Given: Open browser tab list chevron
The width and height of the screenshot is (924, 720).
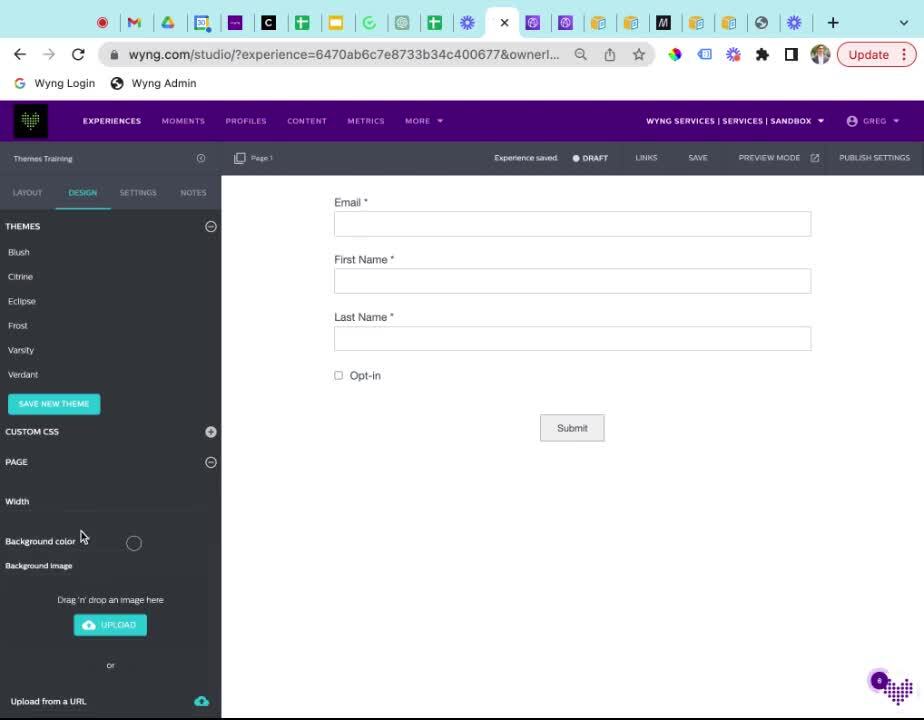Looking at the screenshot, I should (903, 22).
